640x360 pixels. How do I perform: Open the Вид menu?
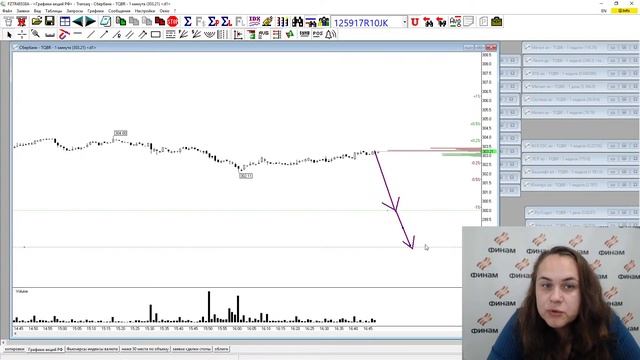tap(37, 11)
